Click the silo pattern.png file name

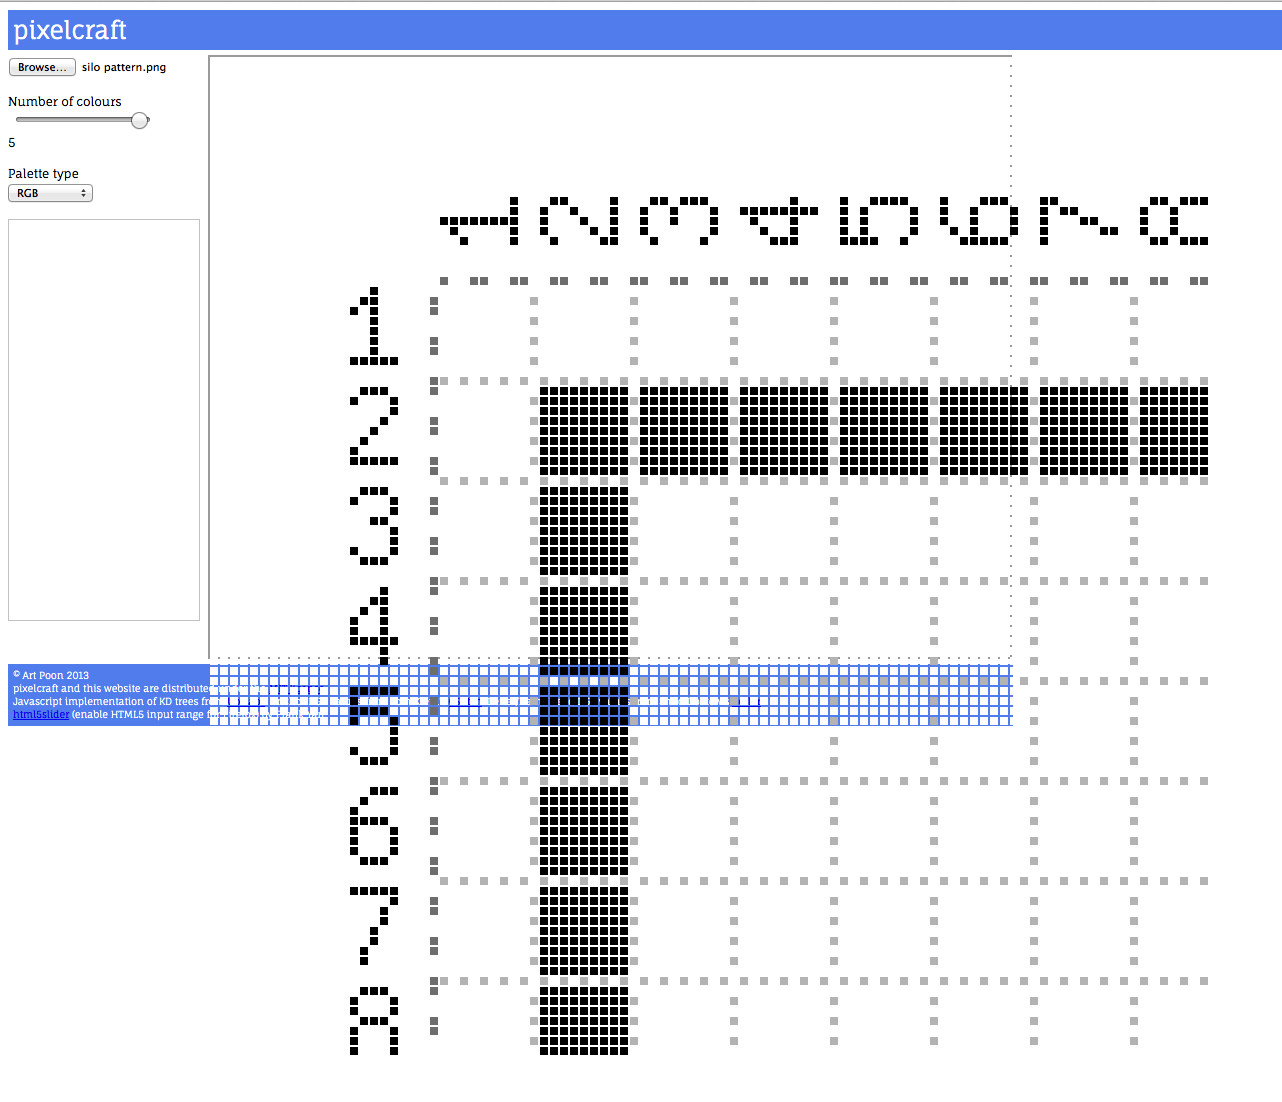124,67
